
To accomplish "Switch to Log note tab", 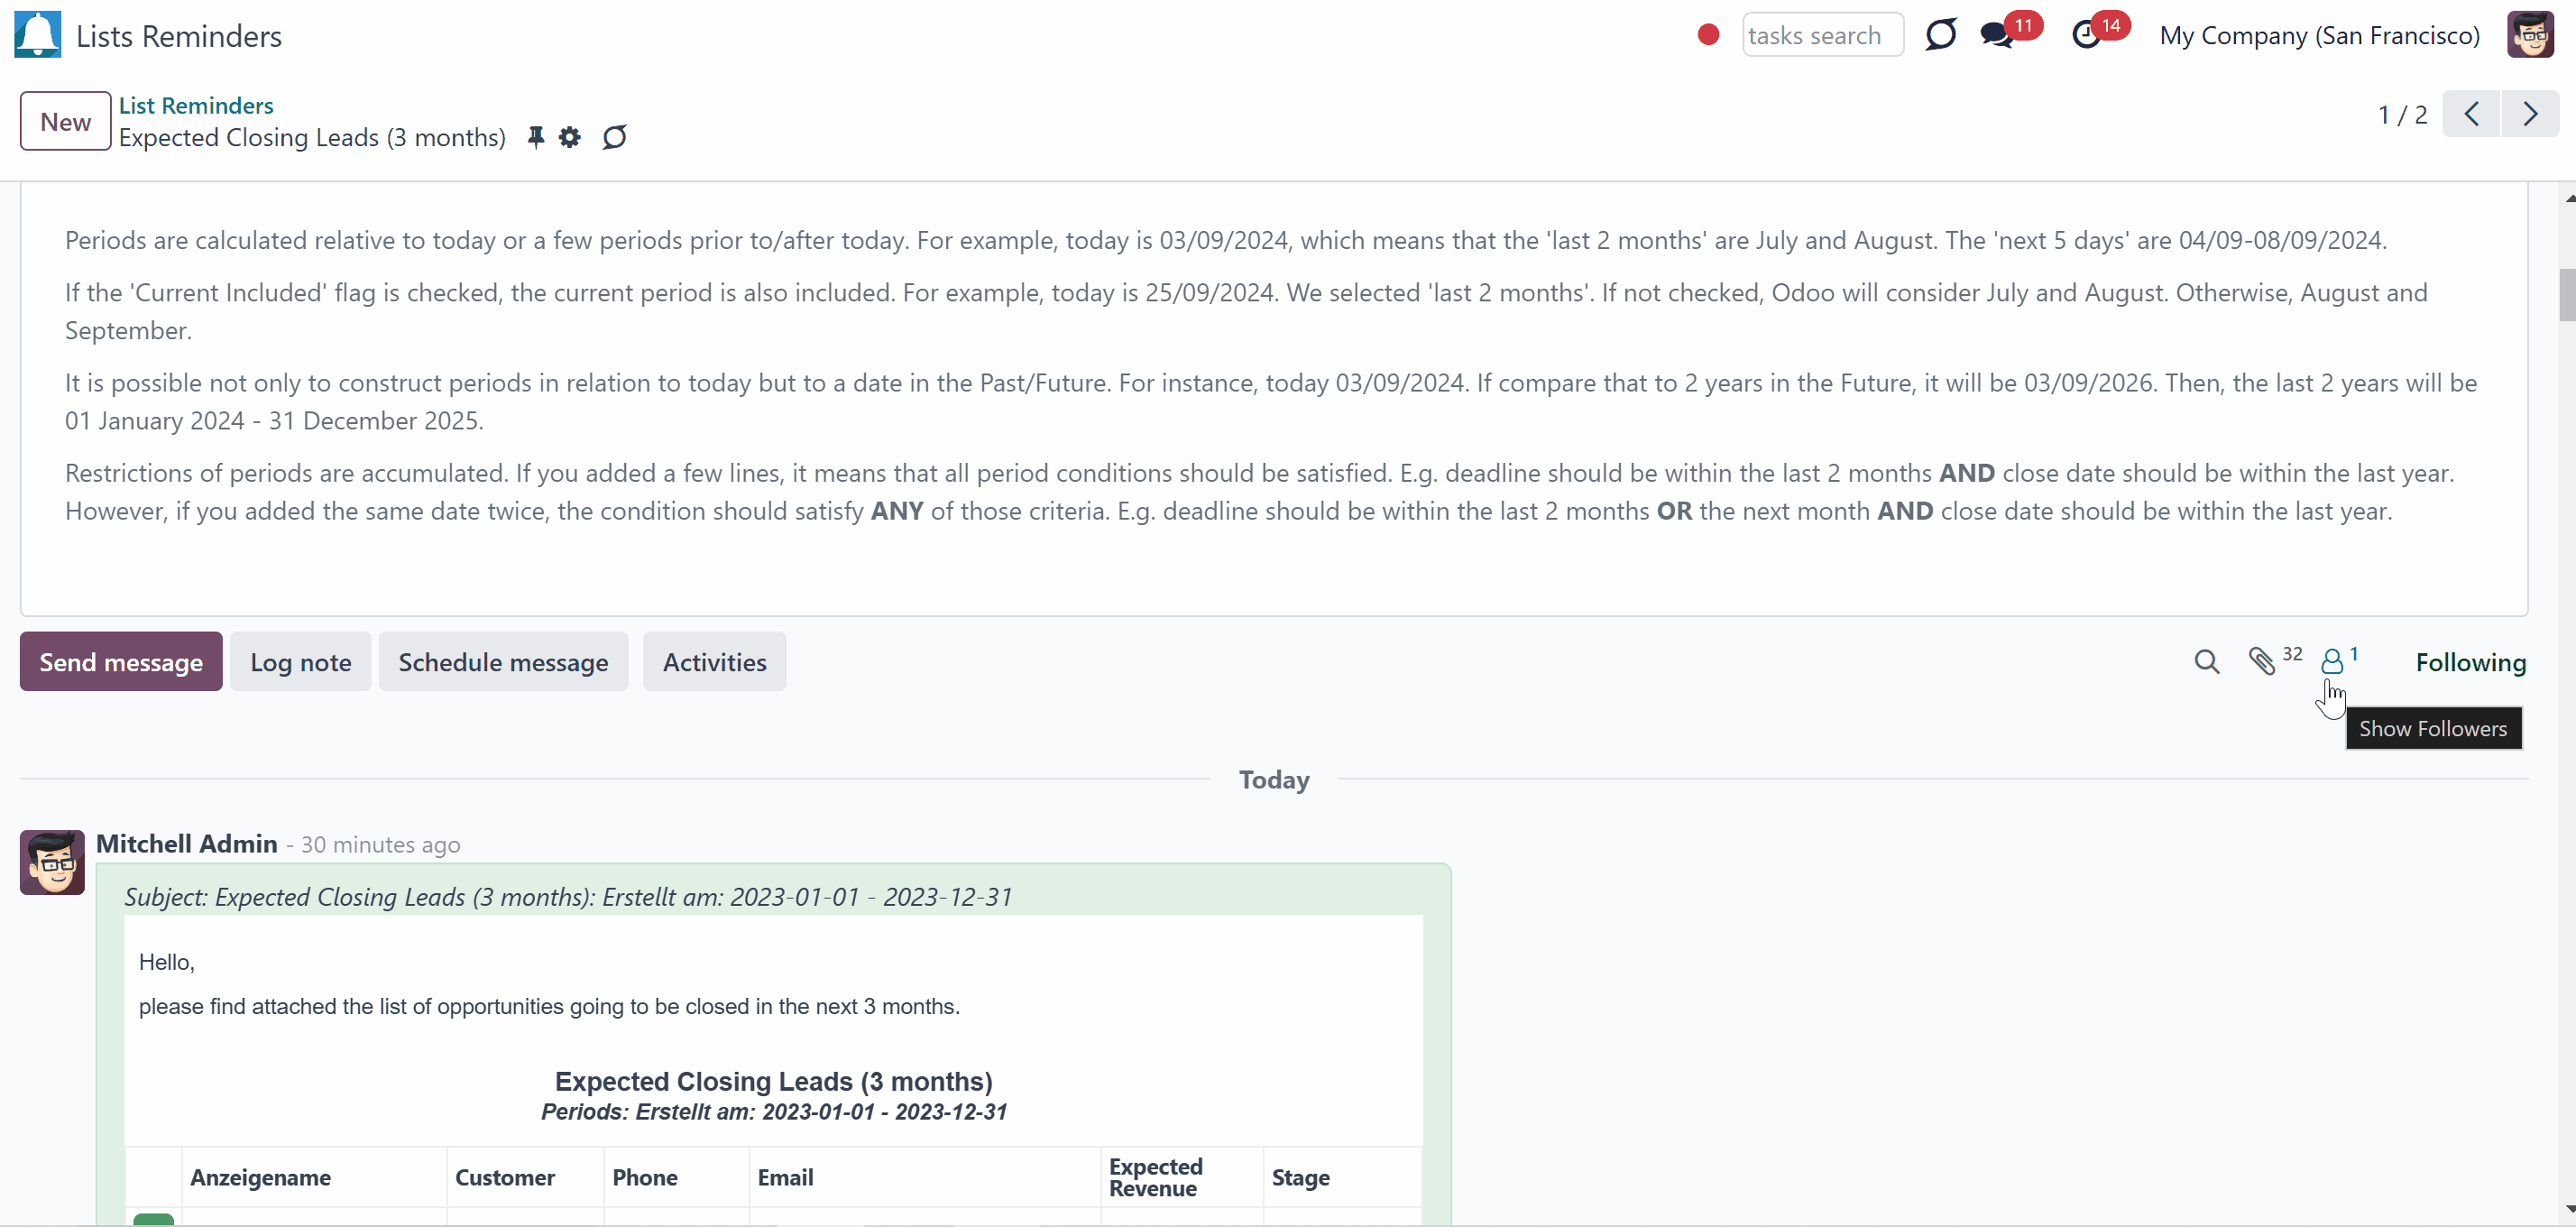I will [x=300, y=662].
